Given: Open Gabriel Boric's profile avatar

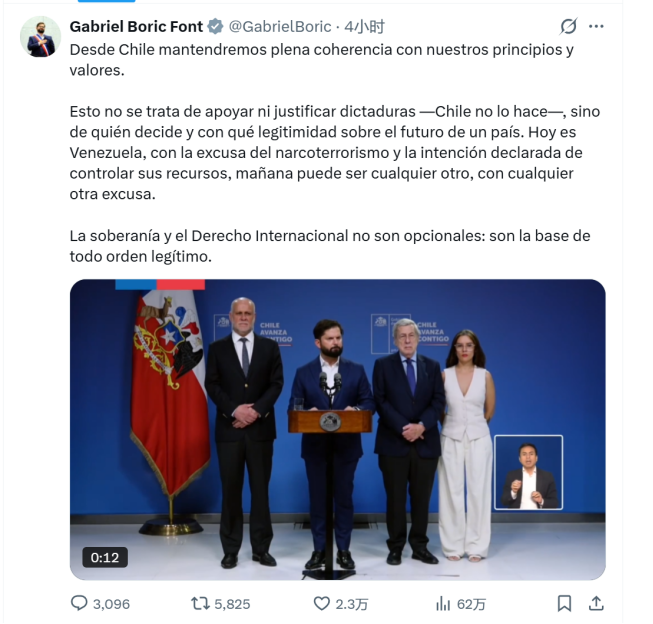Looking at the screenshot, I should [x=40, y=37].
